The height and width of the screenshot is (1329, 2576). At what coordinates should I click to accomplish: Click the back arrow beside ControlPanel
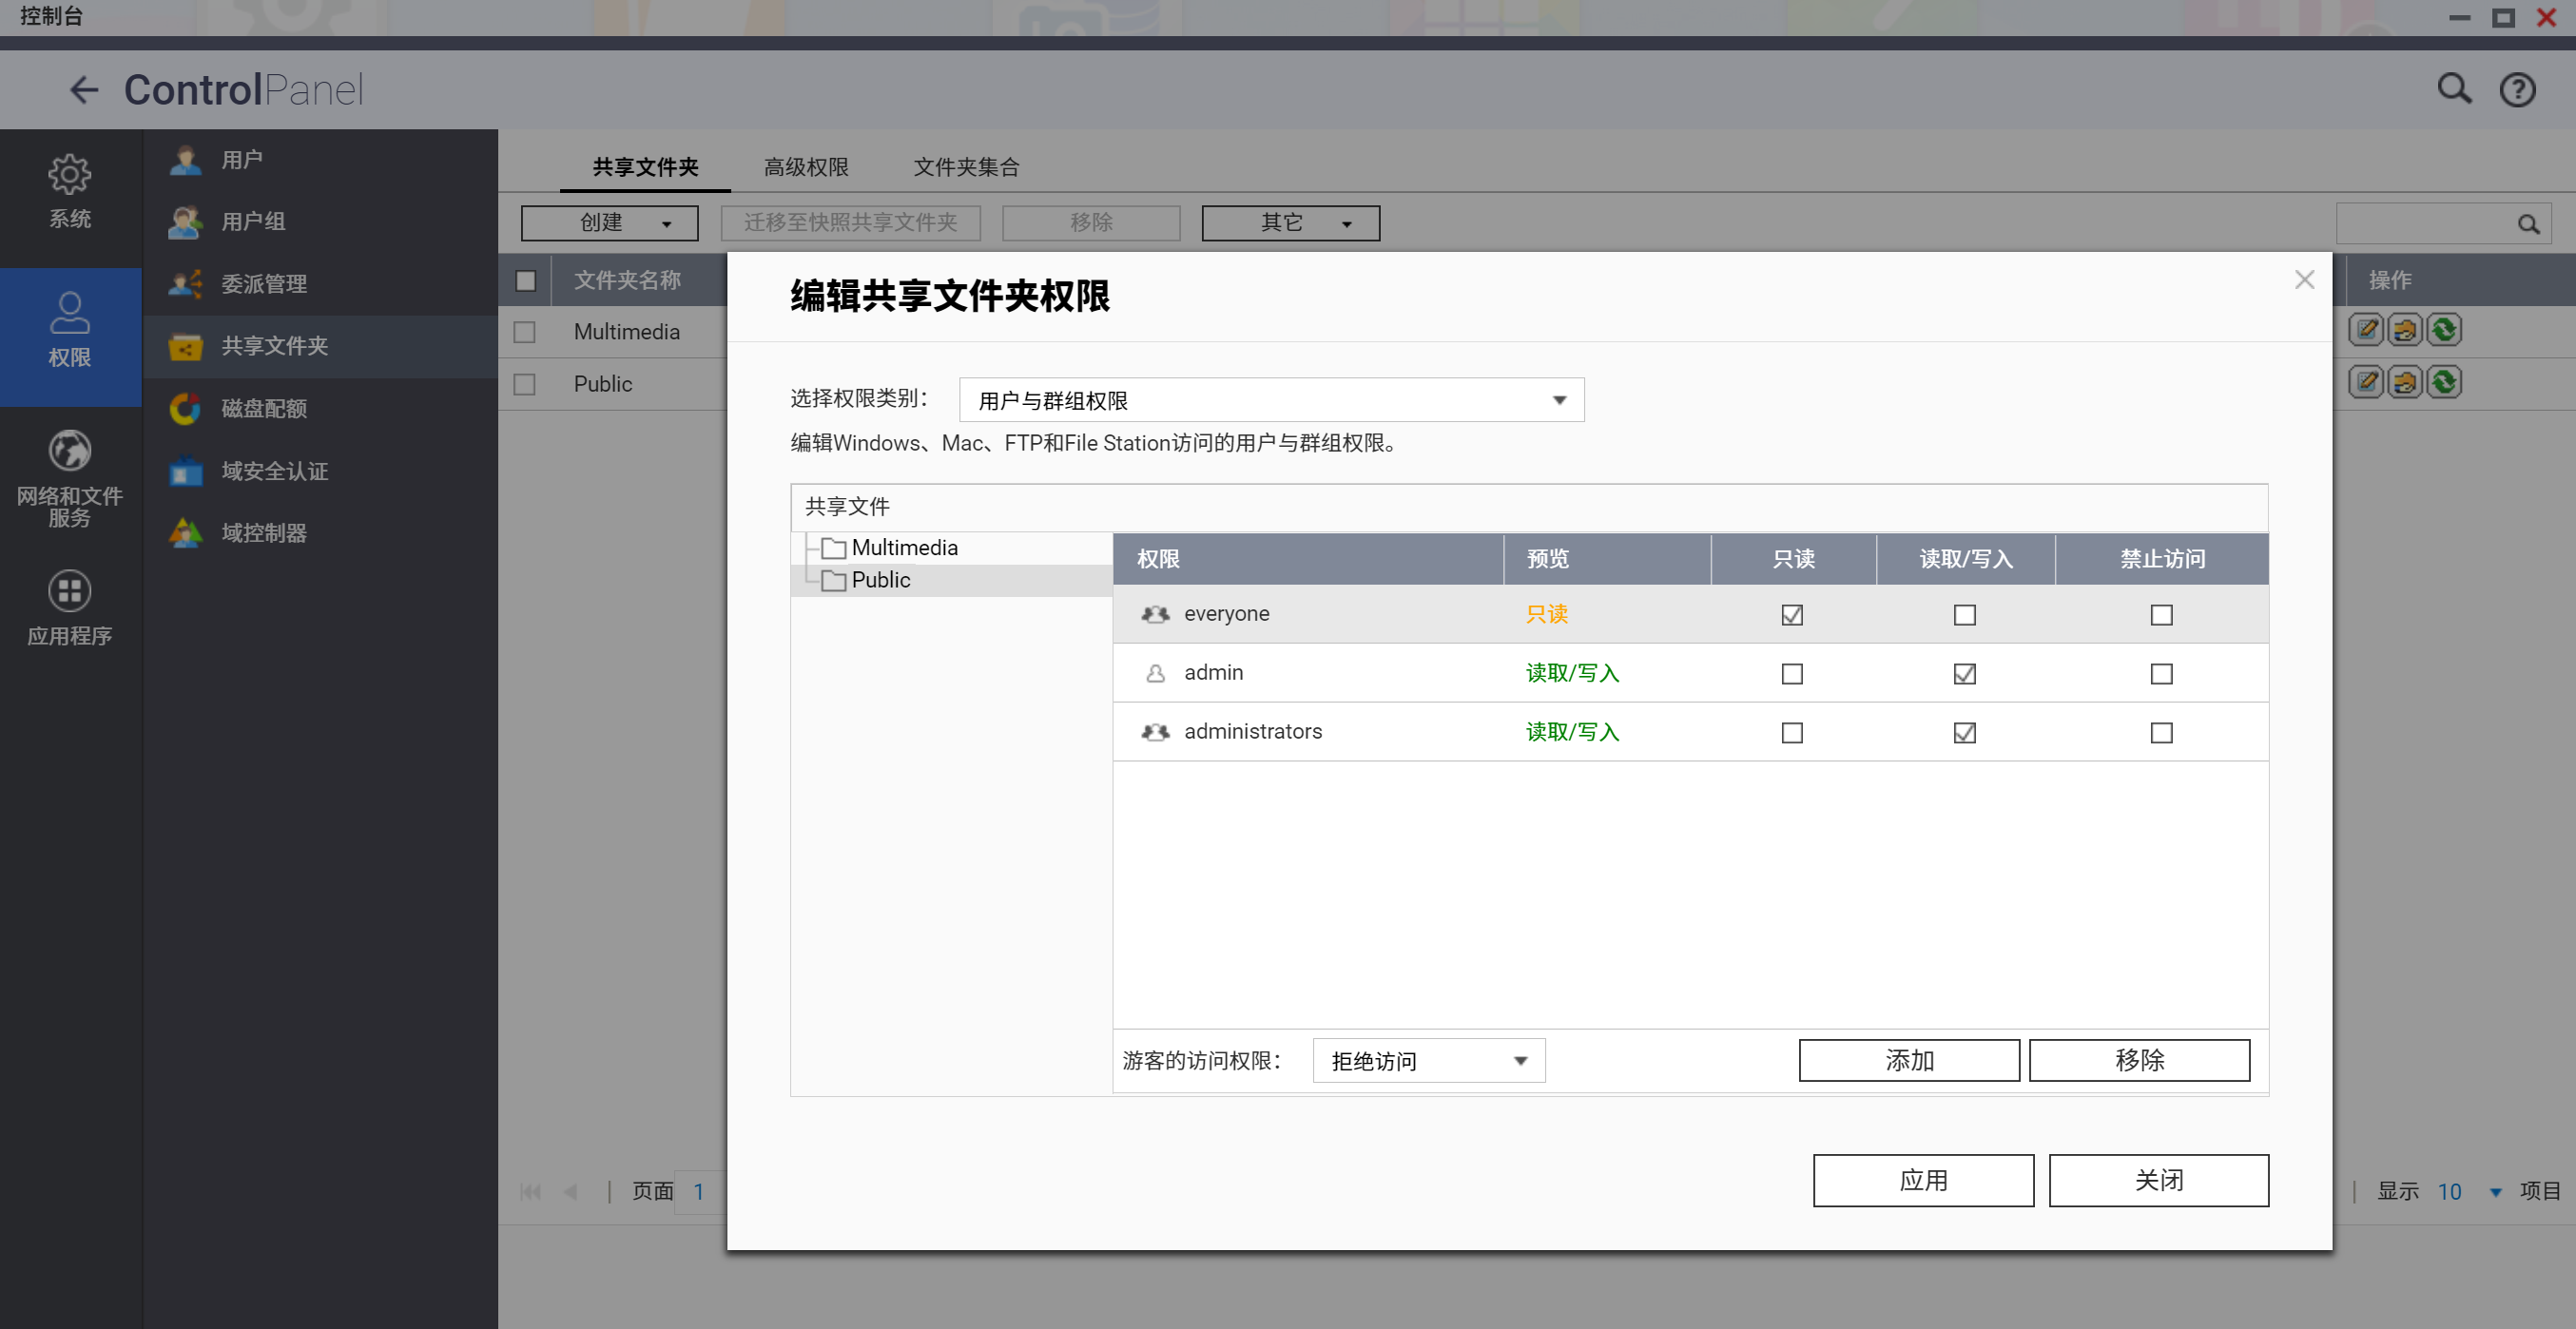click(x=83, y=90)
